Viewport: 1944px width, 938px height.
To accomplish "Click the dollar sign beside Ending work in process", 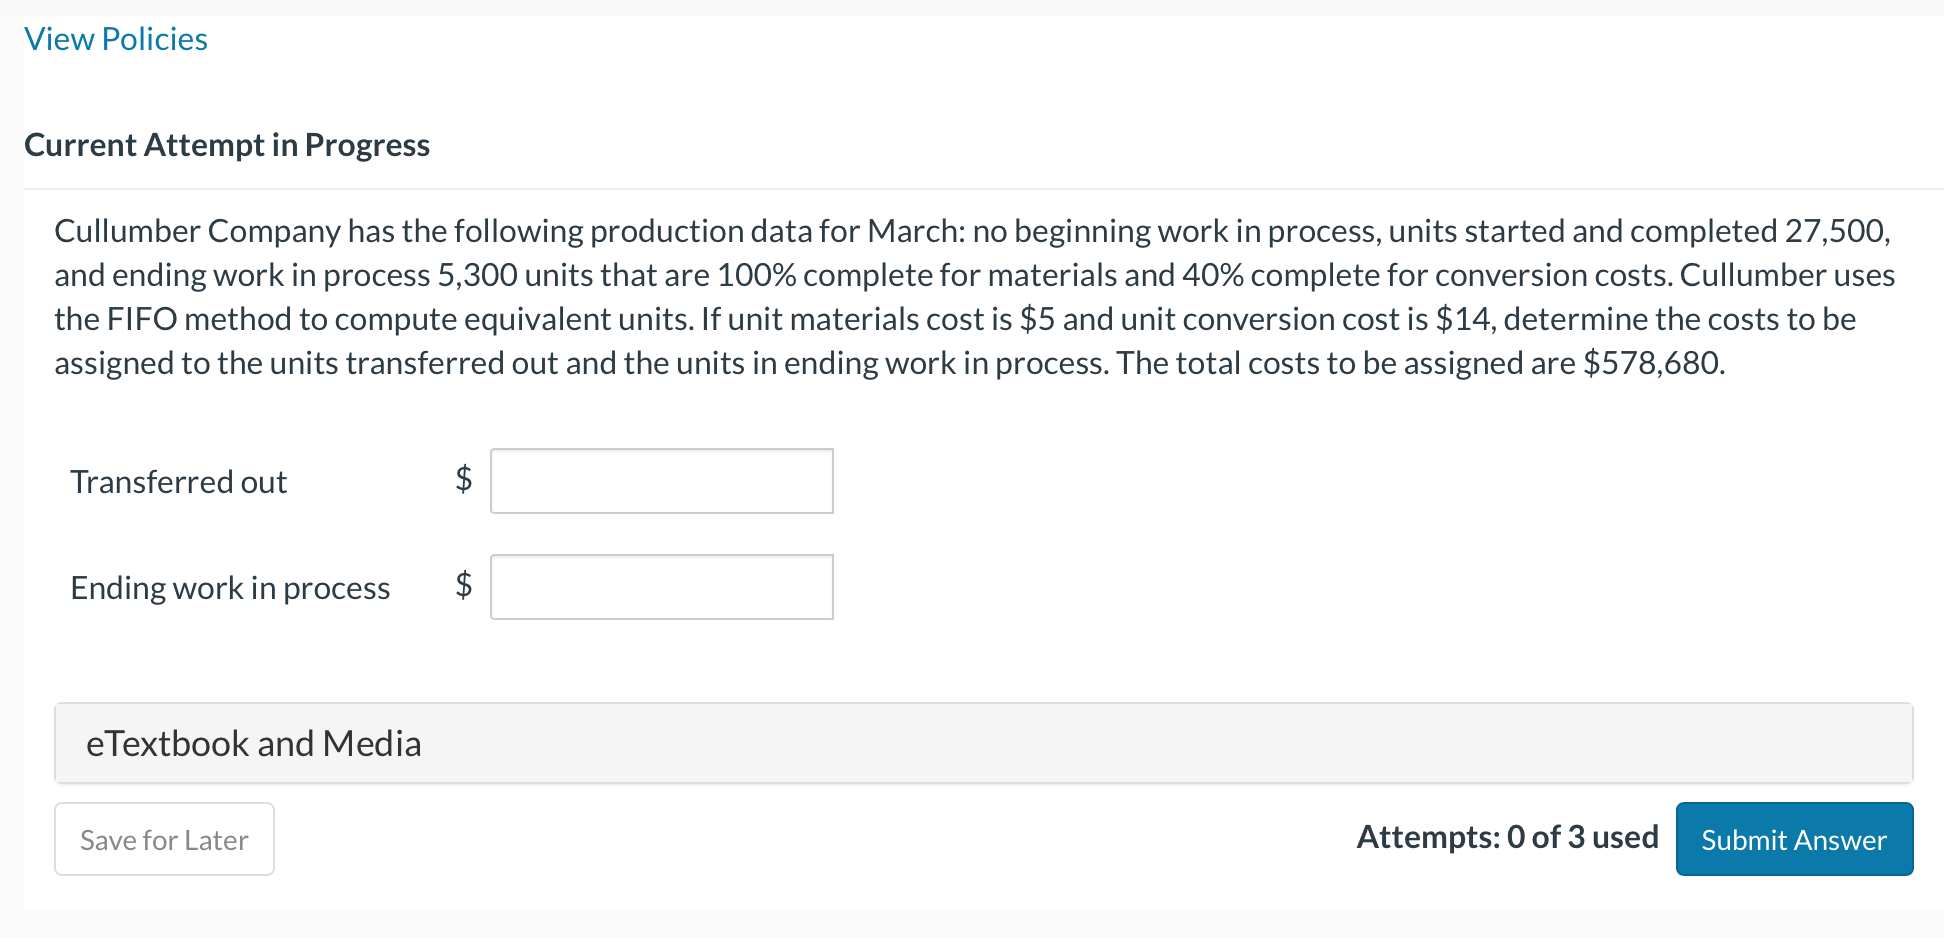I will tap(463, 584).
